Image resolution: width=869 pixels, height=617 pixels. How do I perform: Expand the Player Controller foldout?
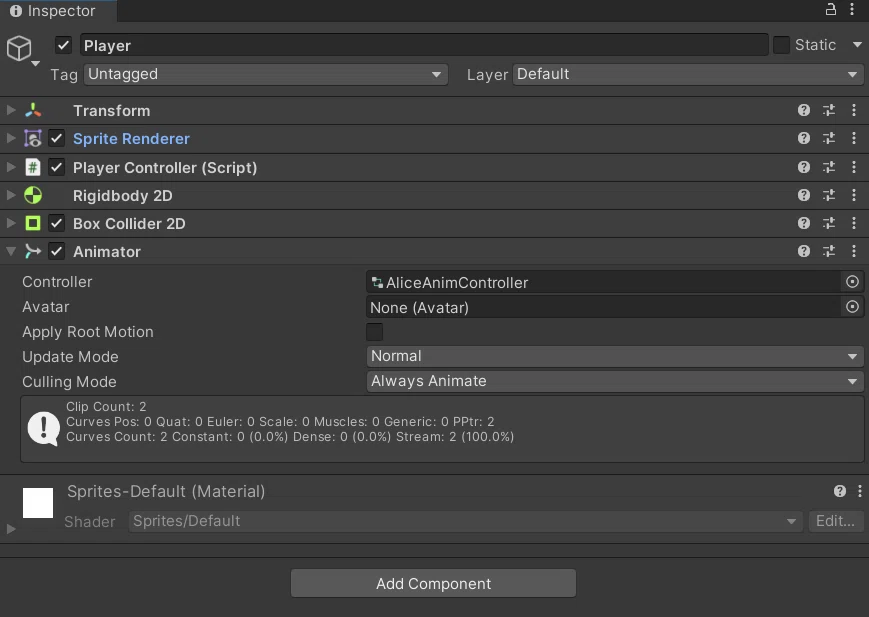coord(11,167)
